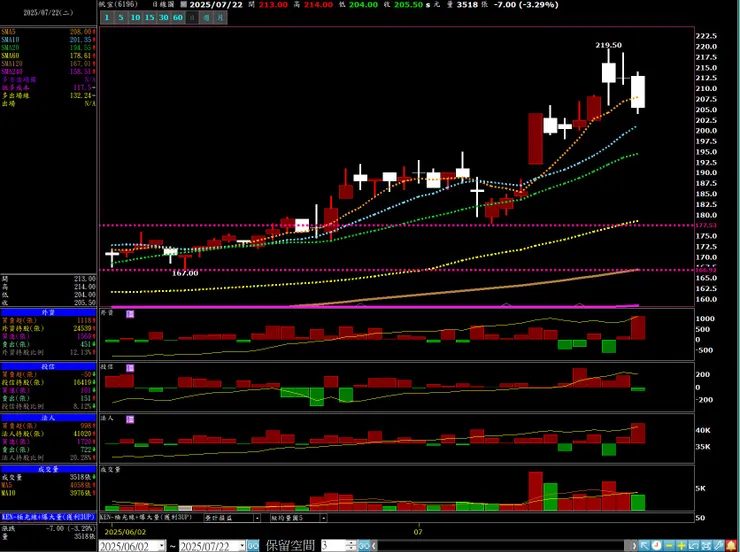Click the chart scrollbar right arrow
The height and width of the screenshot is (552, 740).
point(633,546)
